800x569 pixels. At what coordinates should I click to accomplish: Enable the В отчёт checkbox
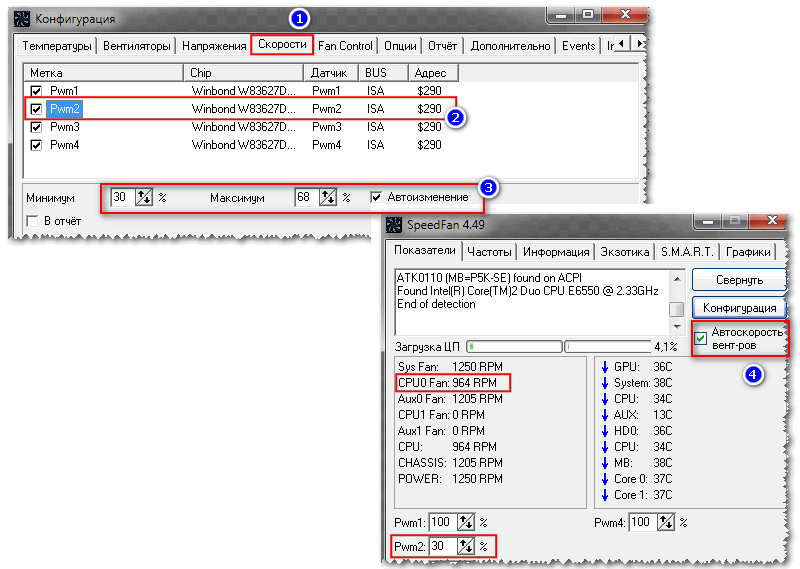(33, 221)
